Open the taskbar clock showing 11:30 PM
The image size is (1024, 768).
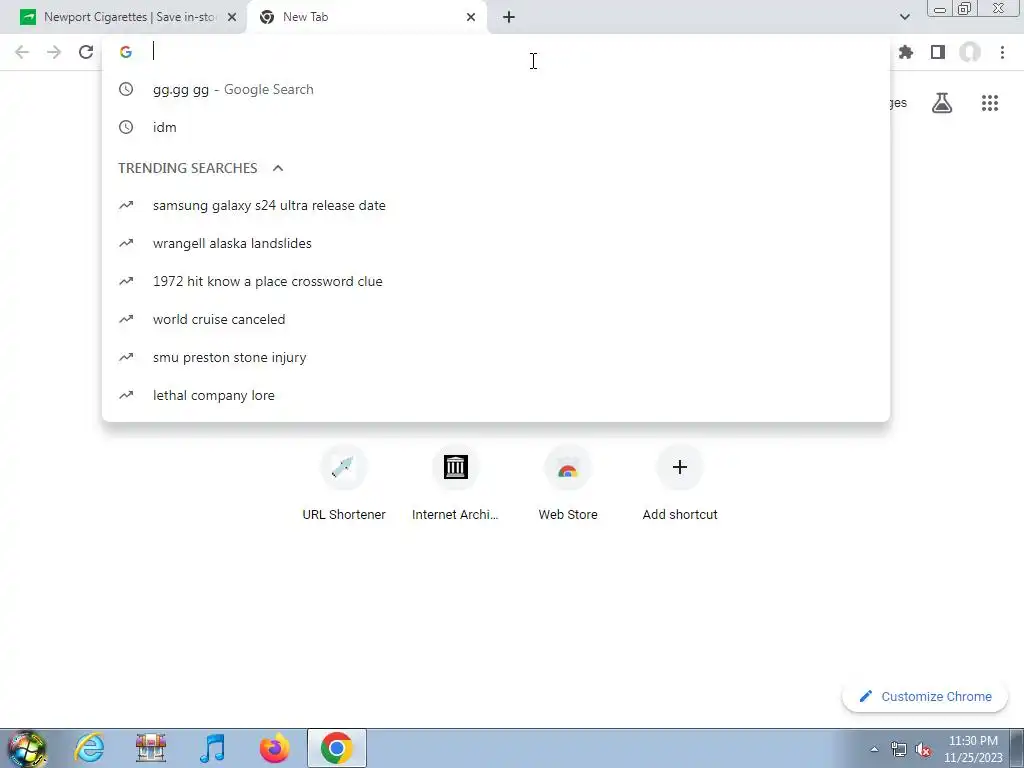coord(973,749)
